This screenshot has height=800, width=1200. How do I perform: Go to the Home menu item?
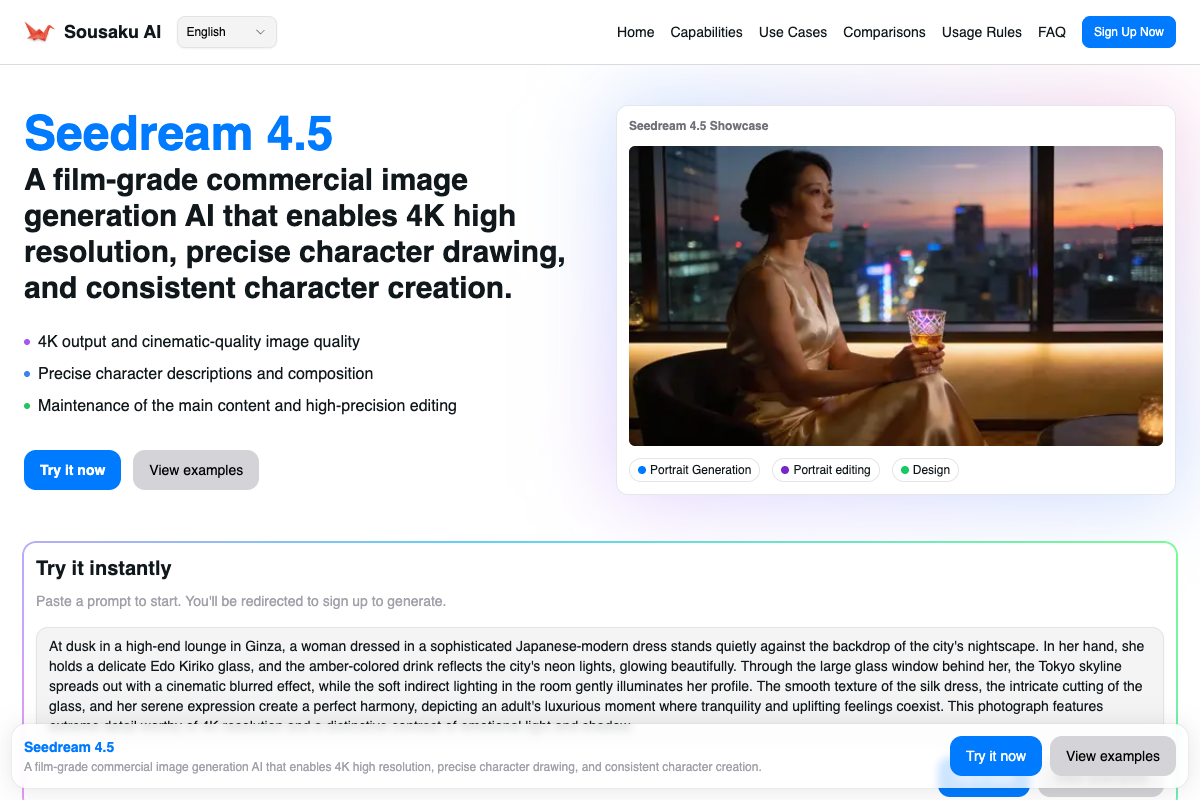pyautogui.click(x=635, y=32)
